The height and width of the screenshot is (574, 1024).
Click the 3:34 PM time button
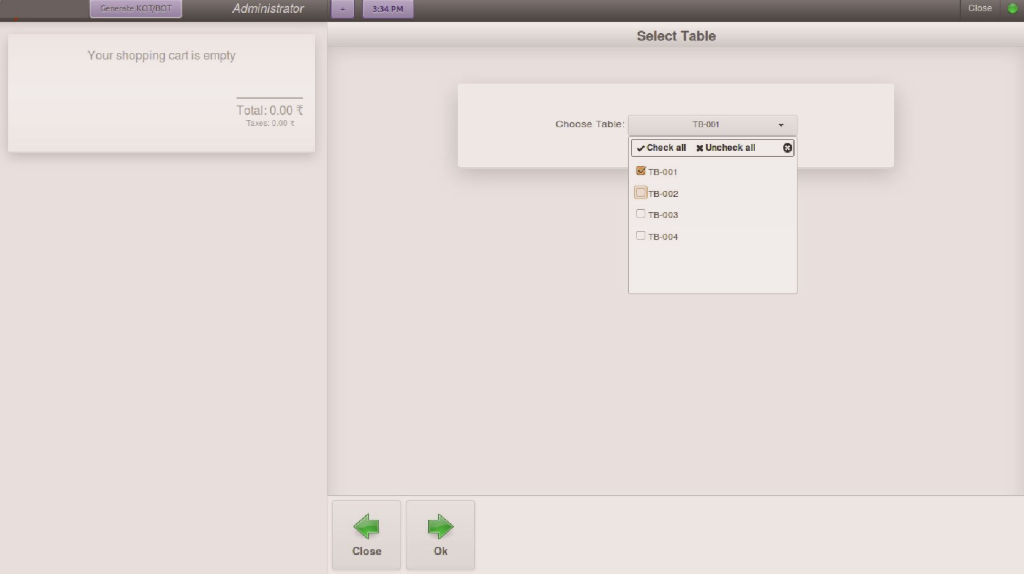click(387, 9)
